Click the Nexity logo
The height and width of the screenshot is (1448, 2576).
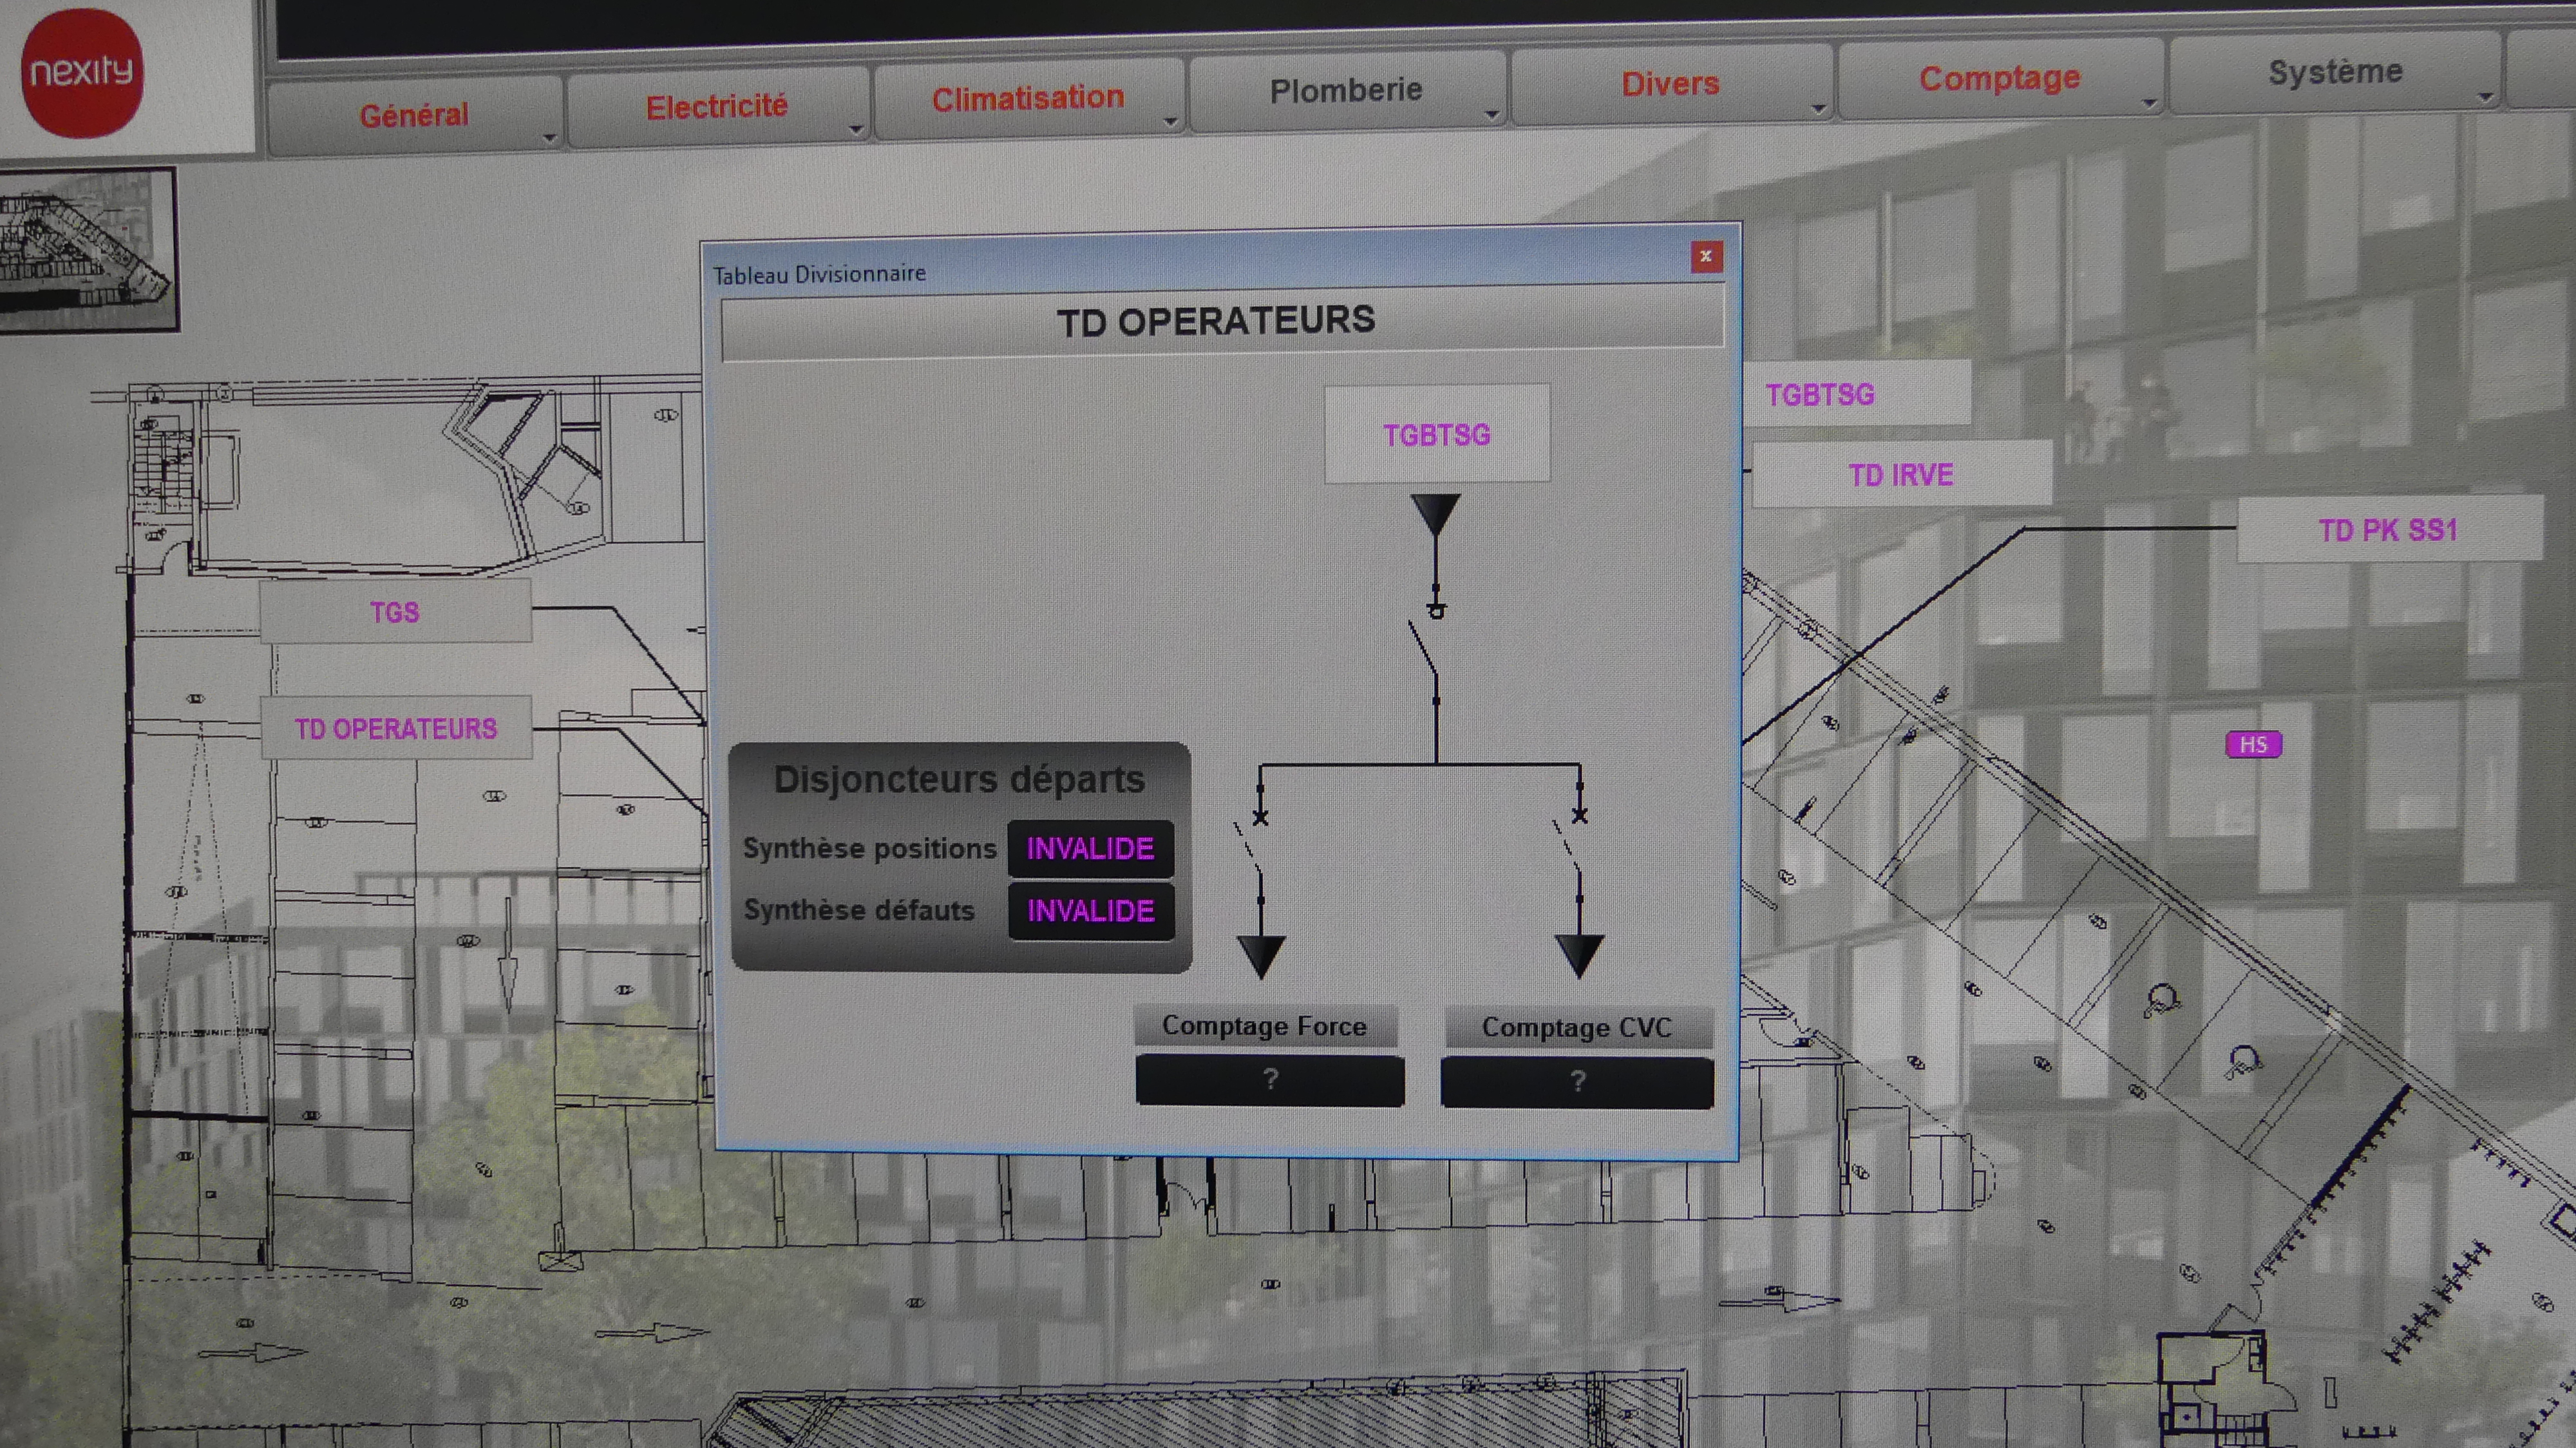[x=82, y=72]
